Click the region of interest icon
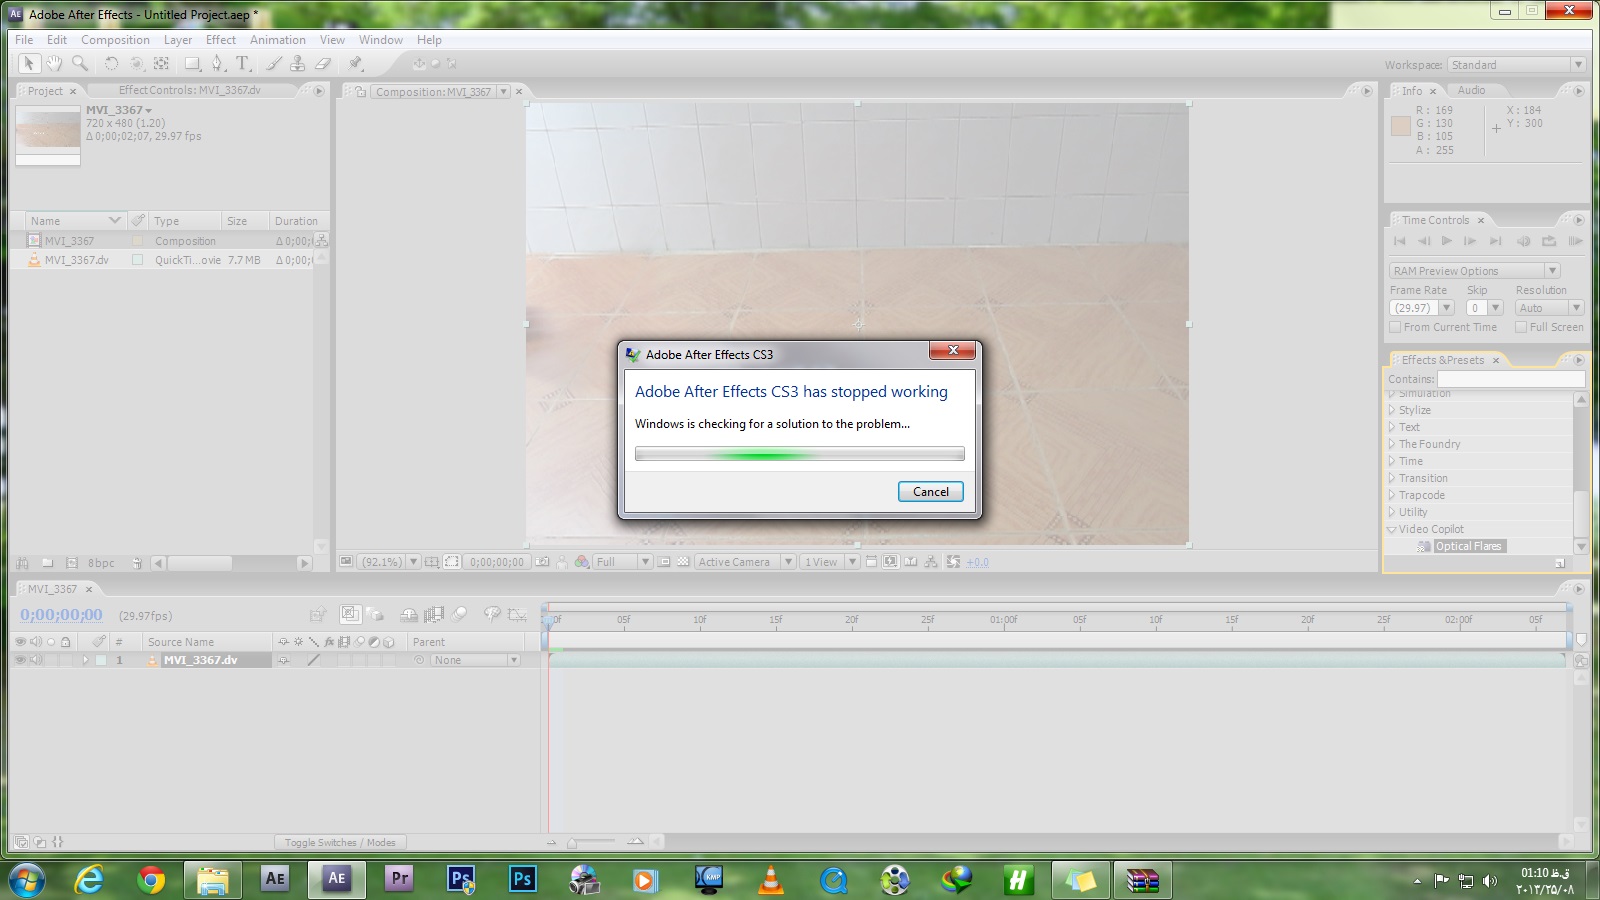 tap(663, 562)
